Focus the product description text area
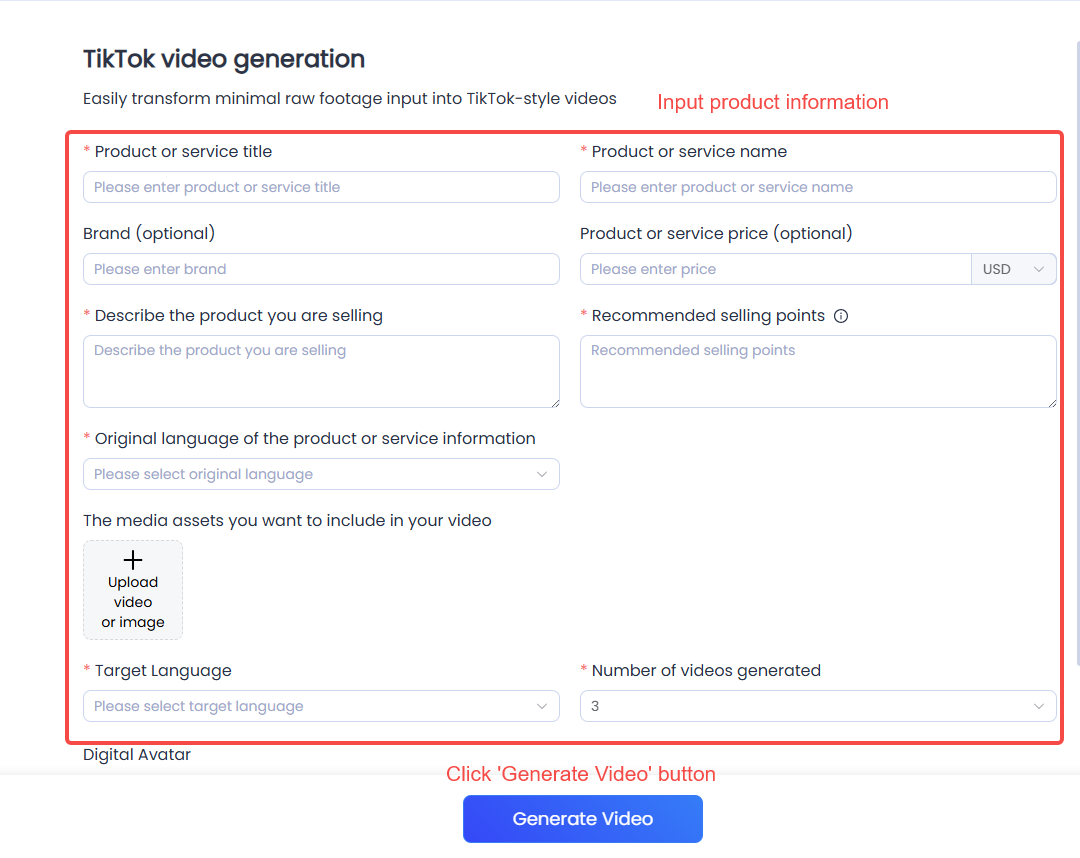This screenshot has width=1080, height=858. click(321, 371)
